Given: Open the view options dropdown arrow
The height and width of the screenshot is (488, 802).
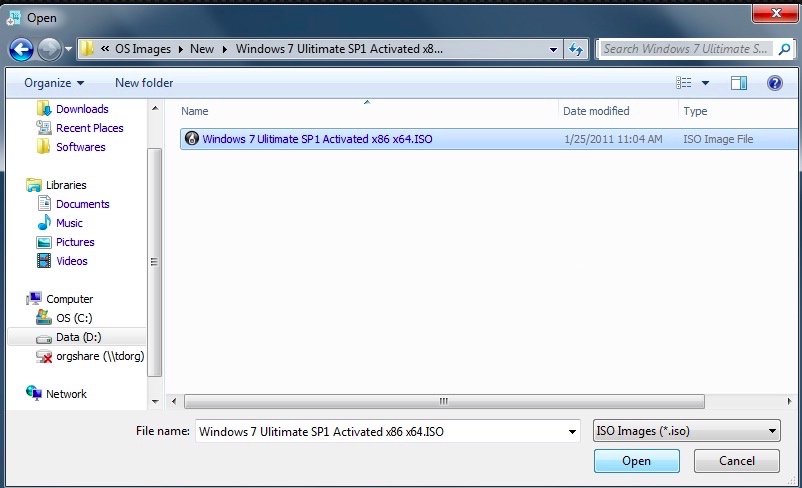Looking at the screenshot, I should (x=705, y=83).
